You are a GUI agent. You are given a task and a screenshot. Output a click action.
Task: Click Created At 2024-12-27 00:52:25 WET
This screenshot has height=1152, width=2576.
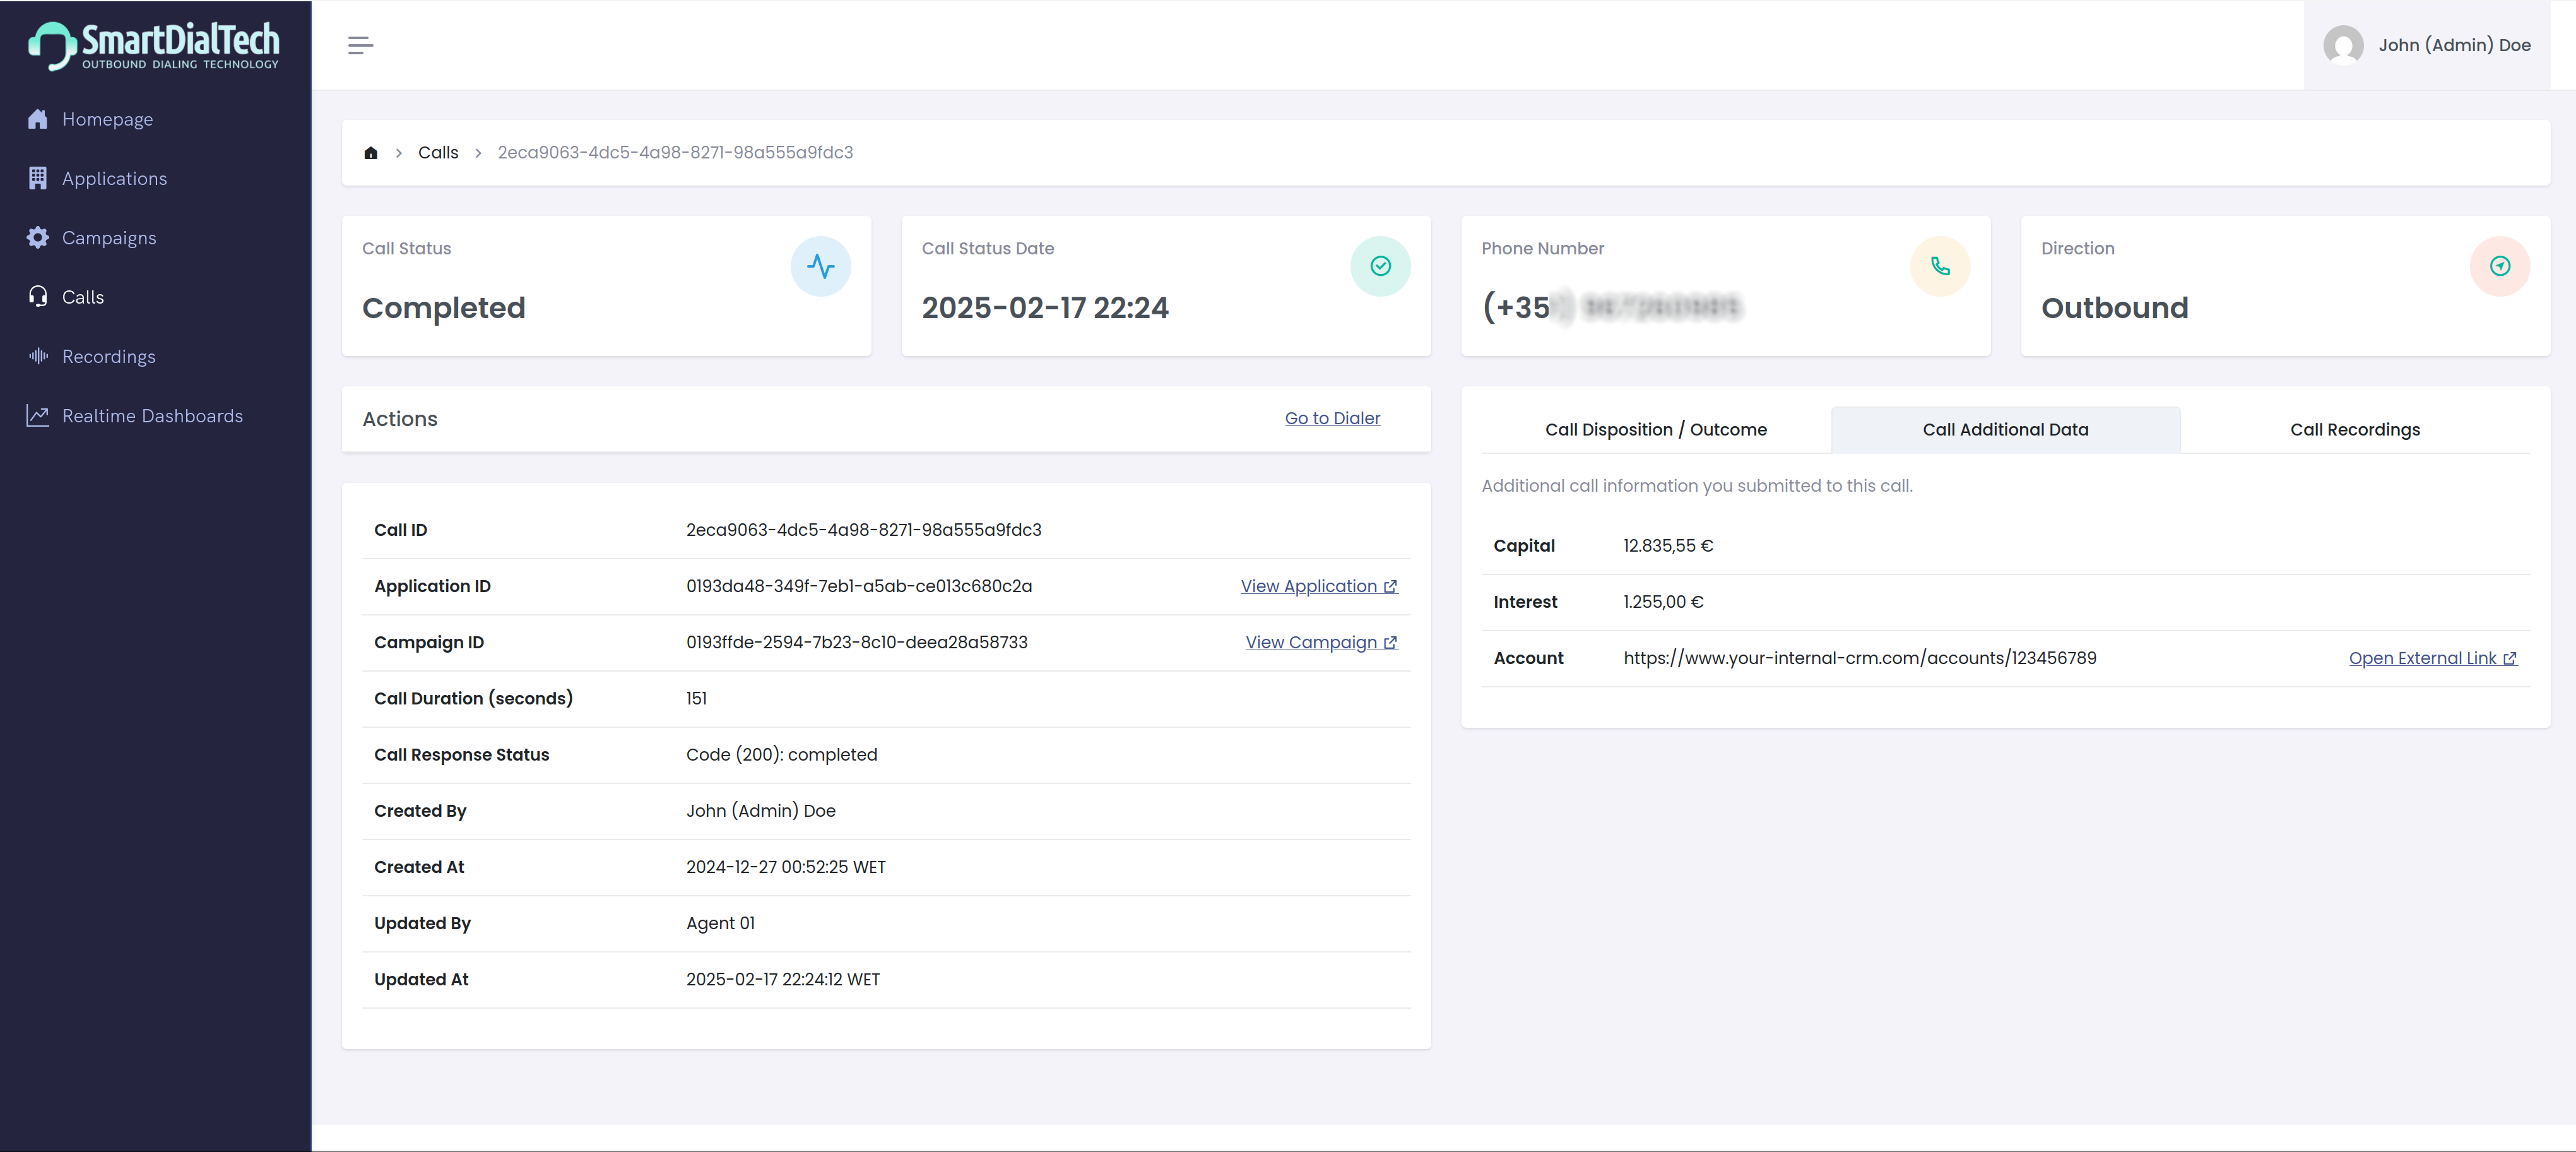coord(786,867)
